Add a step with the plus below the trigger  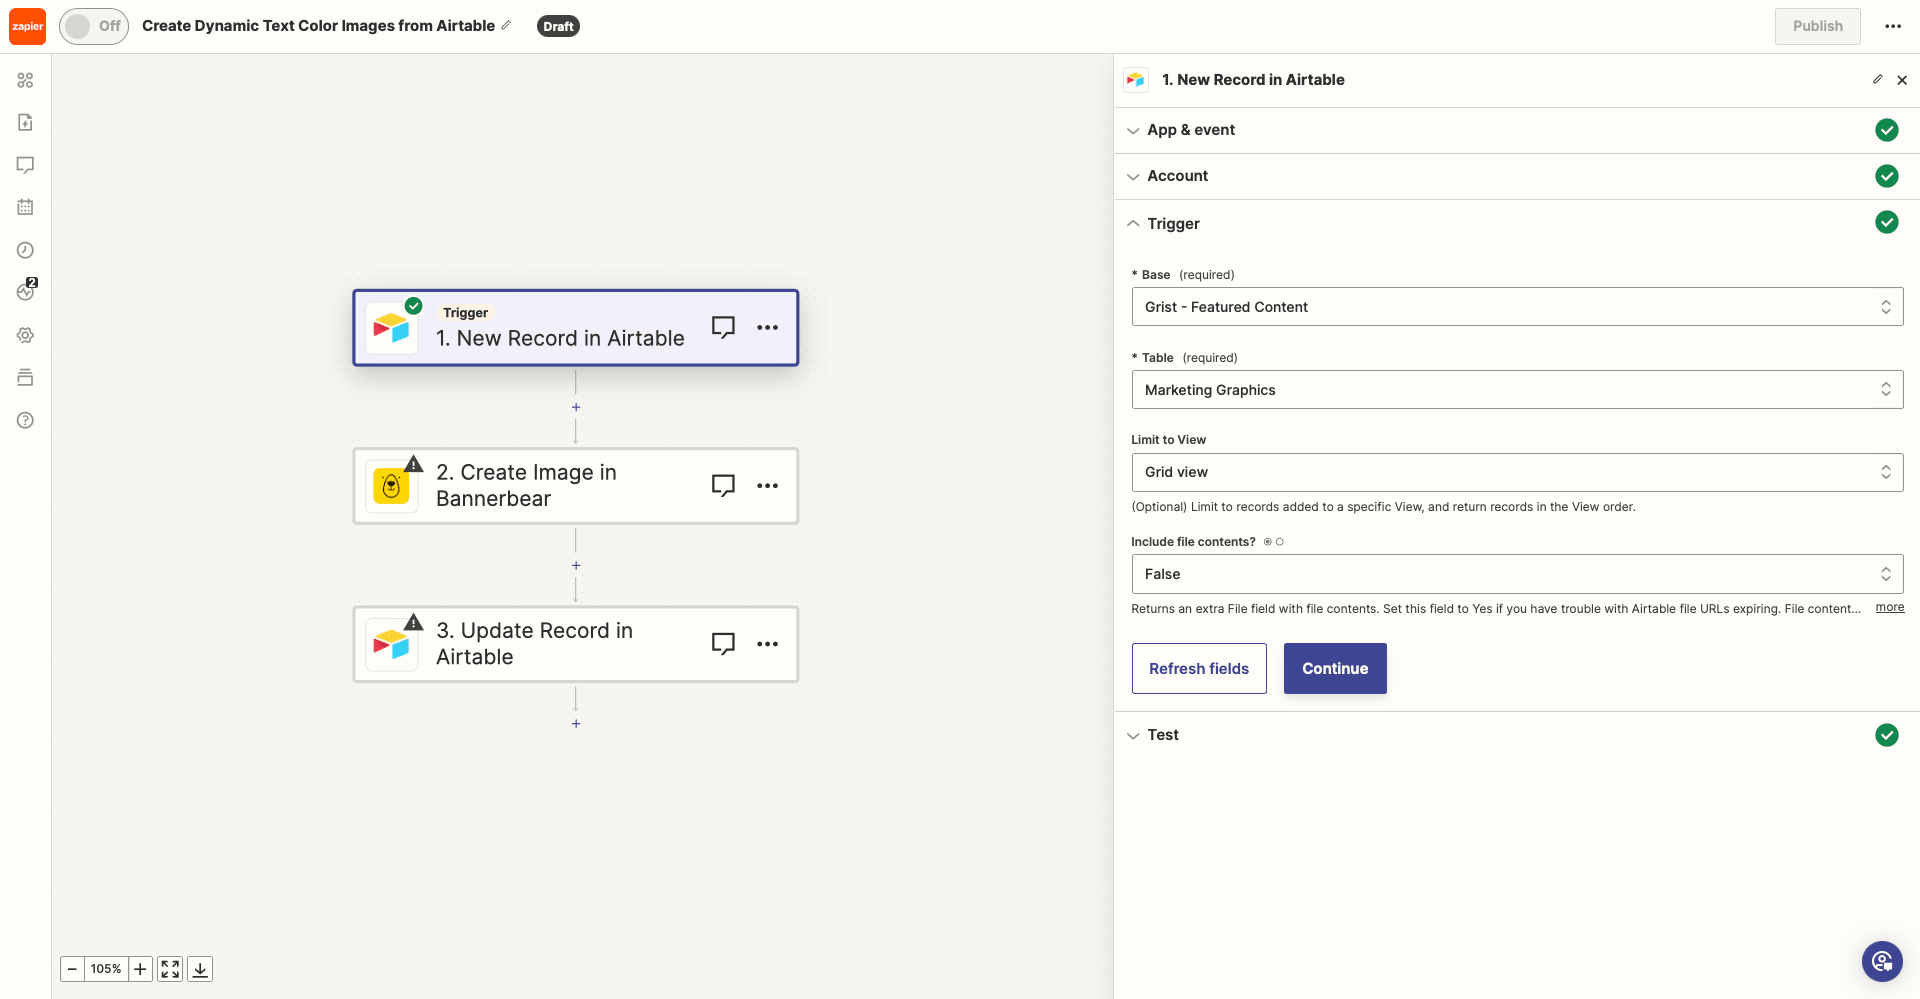click(575, 407)
